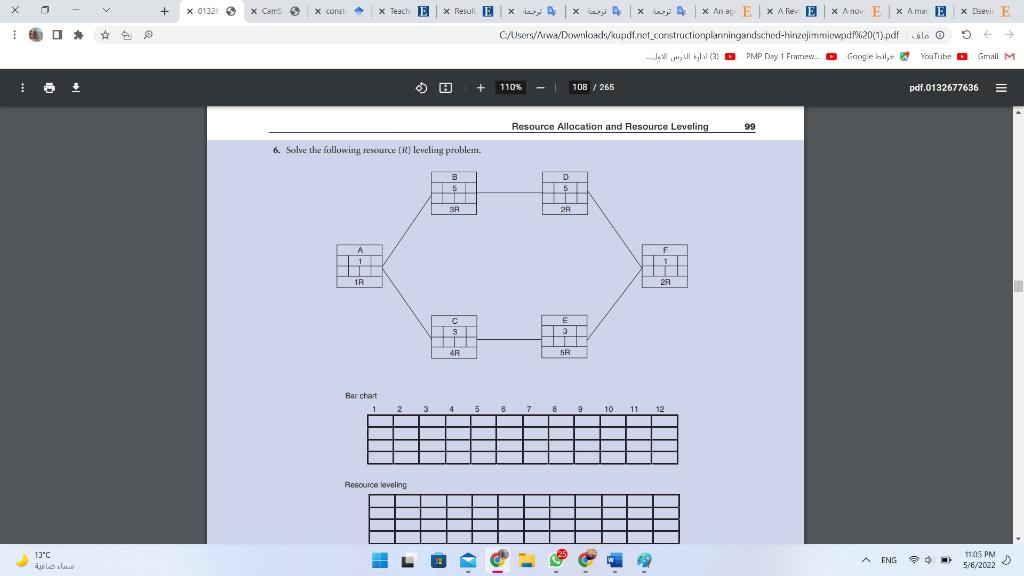1024x576 pixels.
Task: Close the CamS tab
Action: pyautogui.click(x=254, y=11)
